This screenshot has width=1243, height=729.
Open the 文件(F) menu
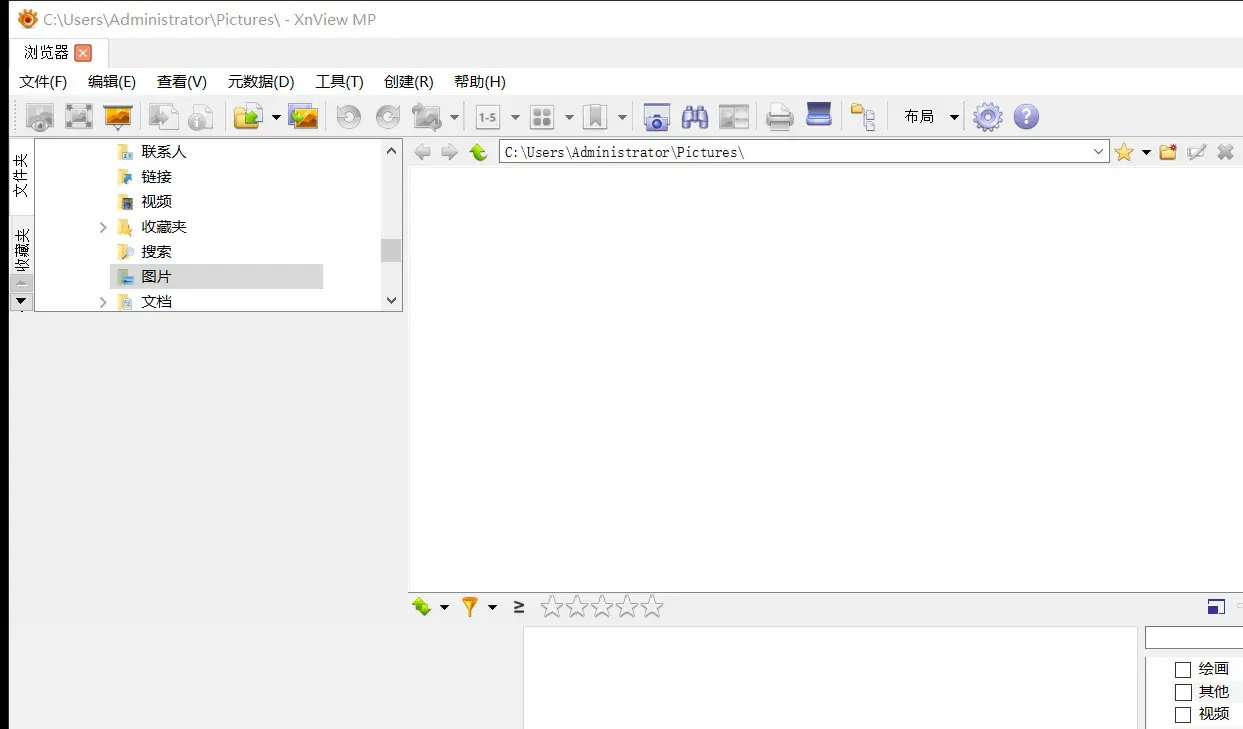click(x=43, y=82)
